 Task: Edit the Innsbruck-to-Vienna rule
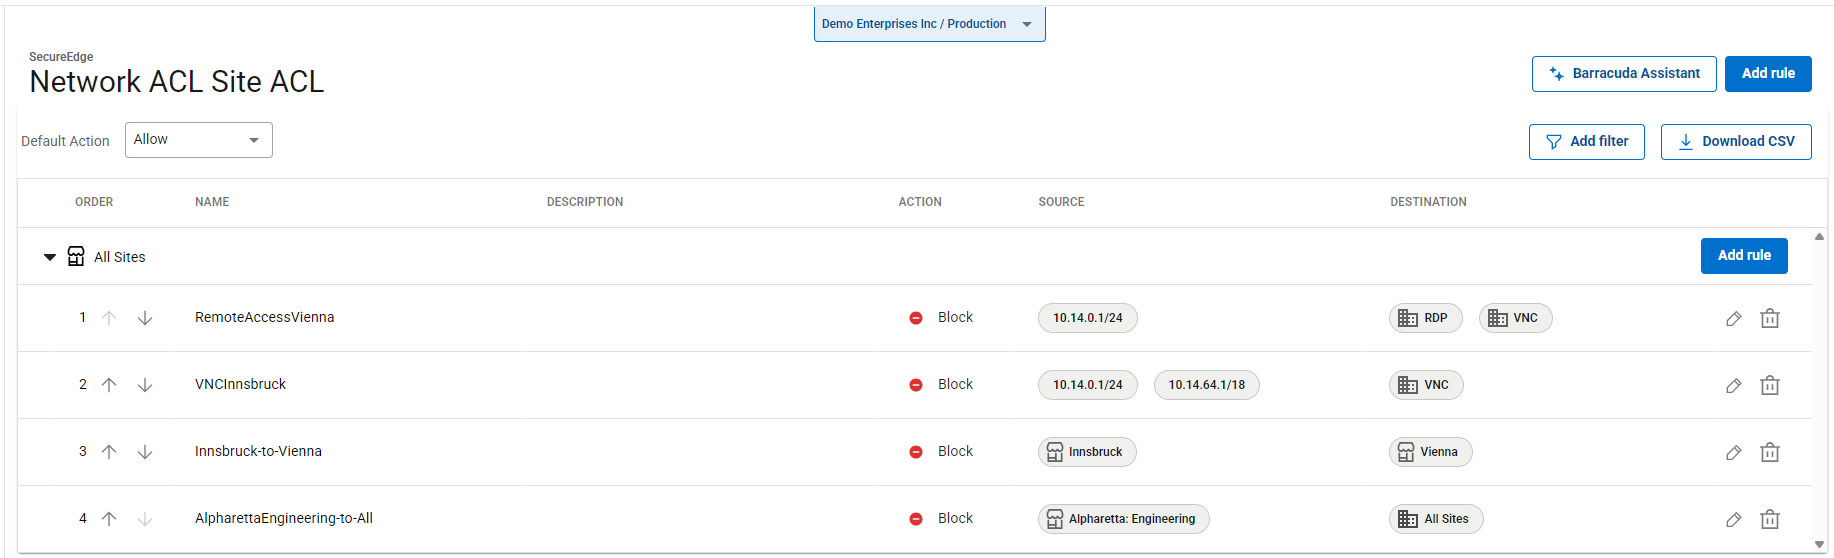pyautogui.click(x=1733, y=452)
